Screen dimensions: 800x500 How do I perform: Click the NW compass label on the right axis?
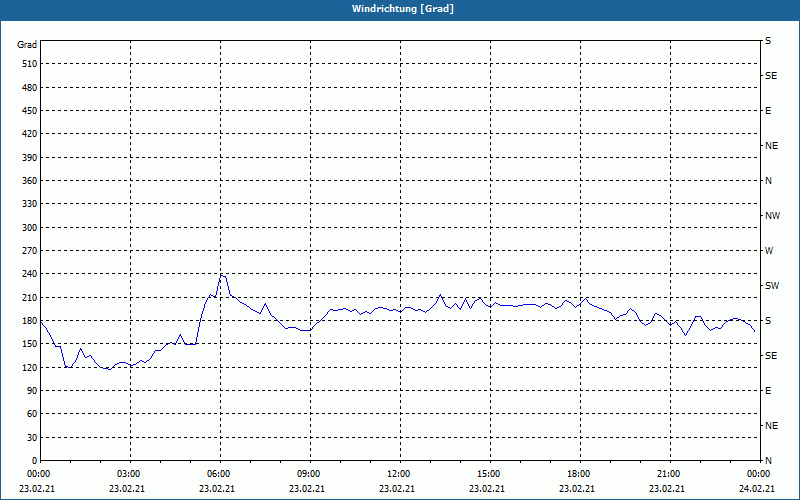pyautogui.click(x=772, y=216)
